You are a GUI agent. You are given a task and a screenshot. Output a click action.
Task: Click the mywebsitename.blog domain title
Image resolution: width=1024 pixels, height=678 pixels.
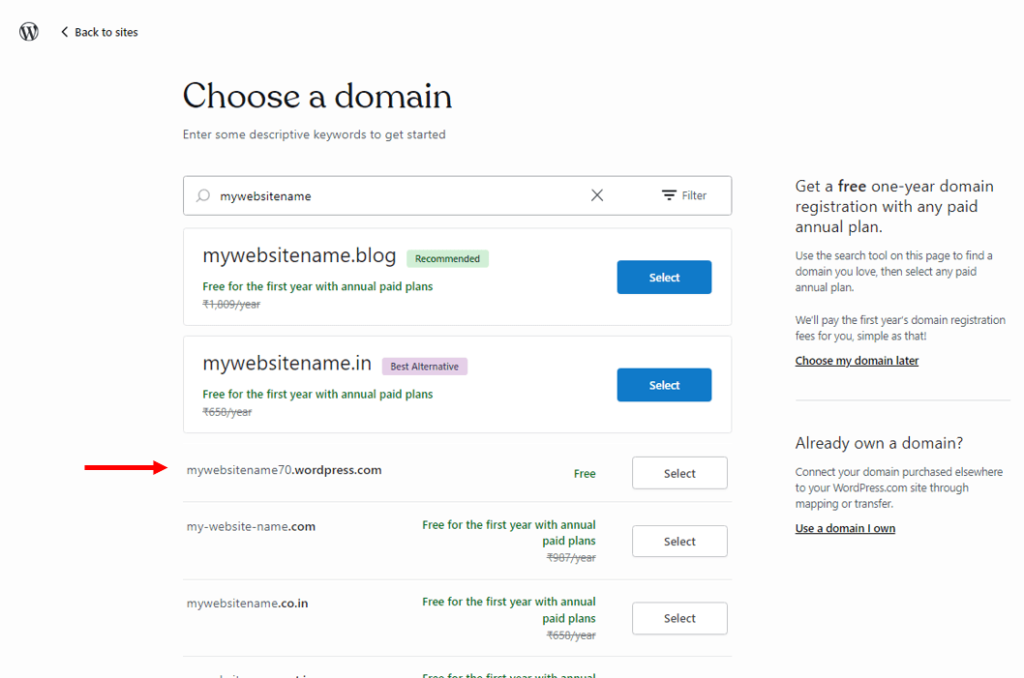click(x=299, y=255)
